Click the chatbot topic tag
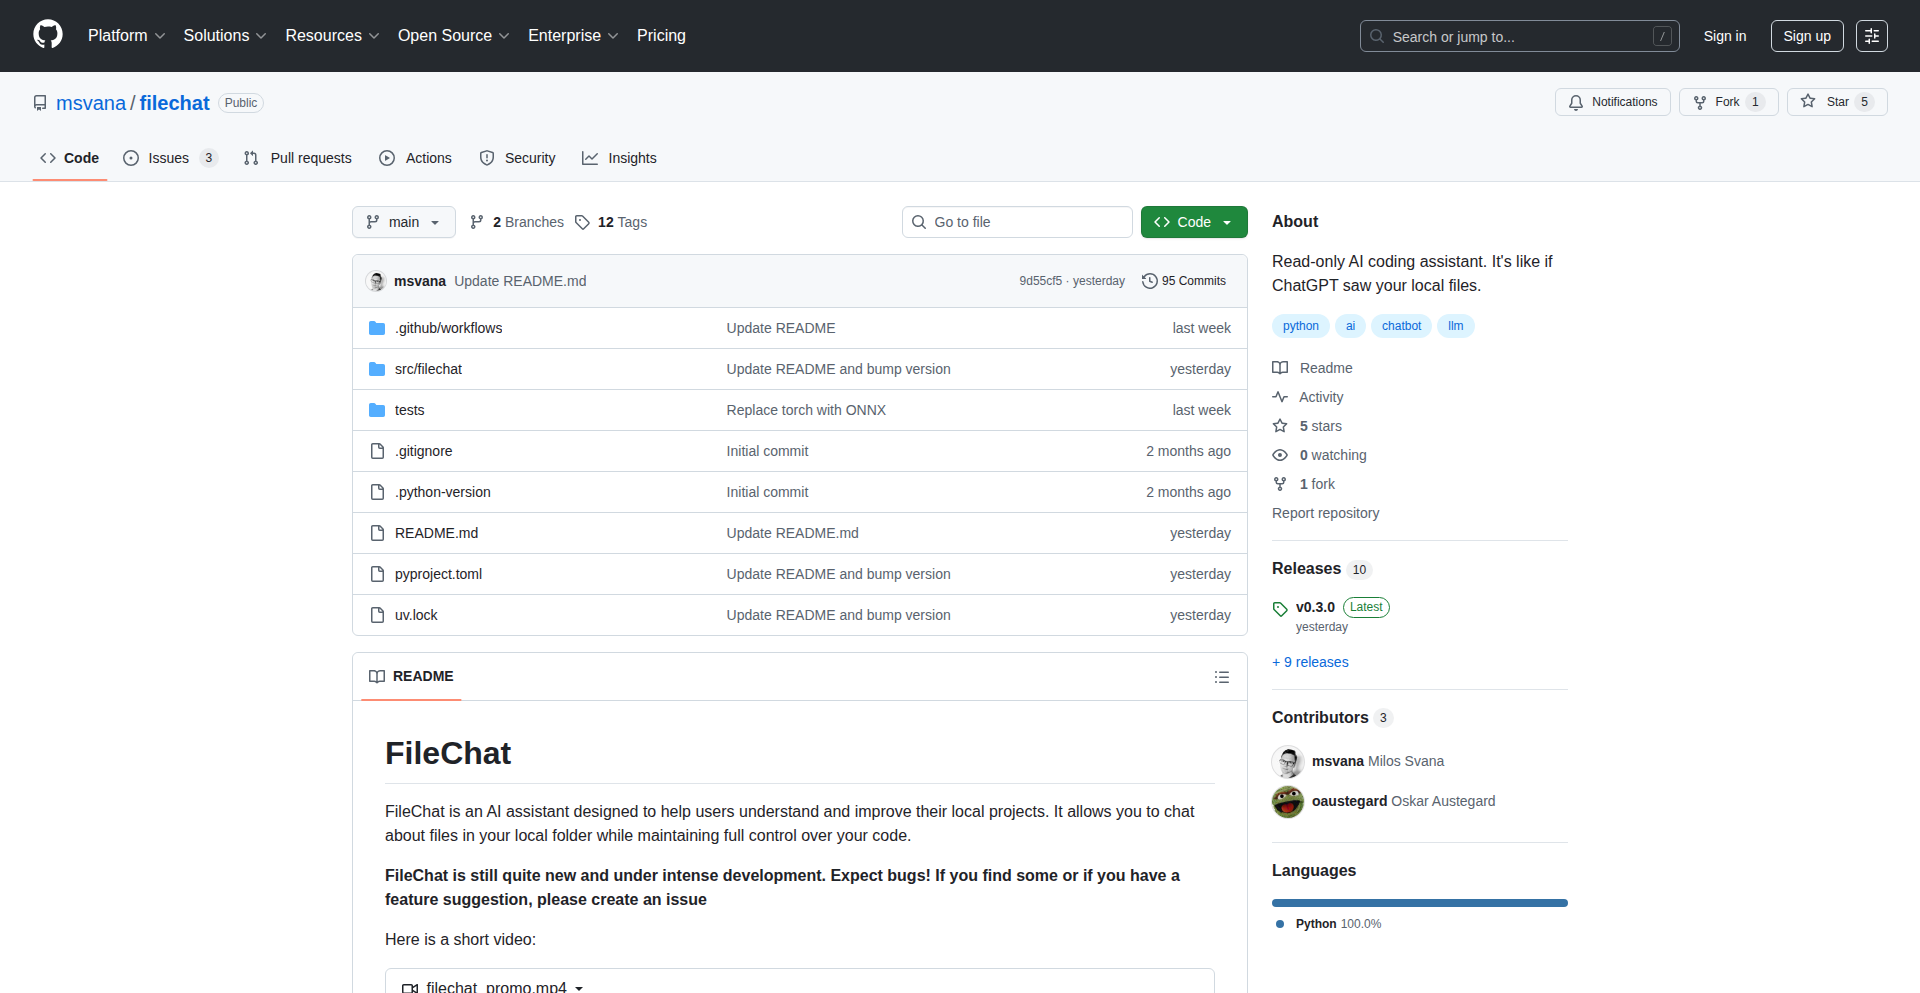1920x993 pixels. 1401,326
